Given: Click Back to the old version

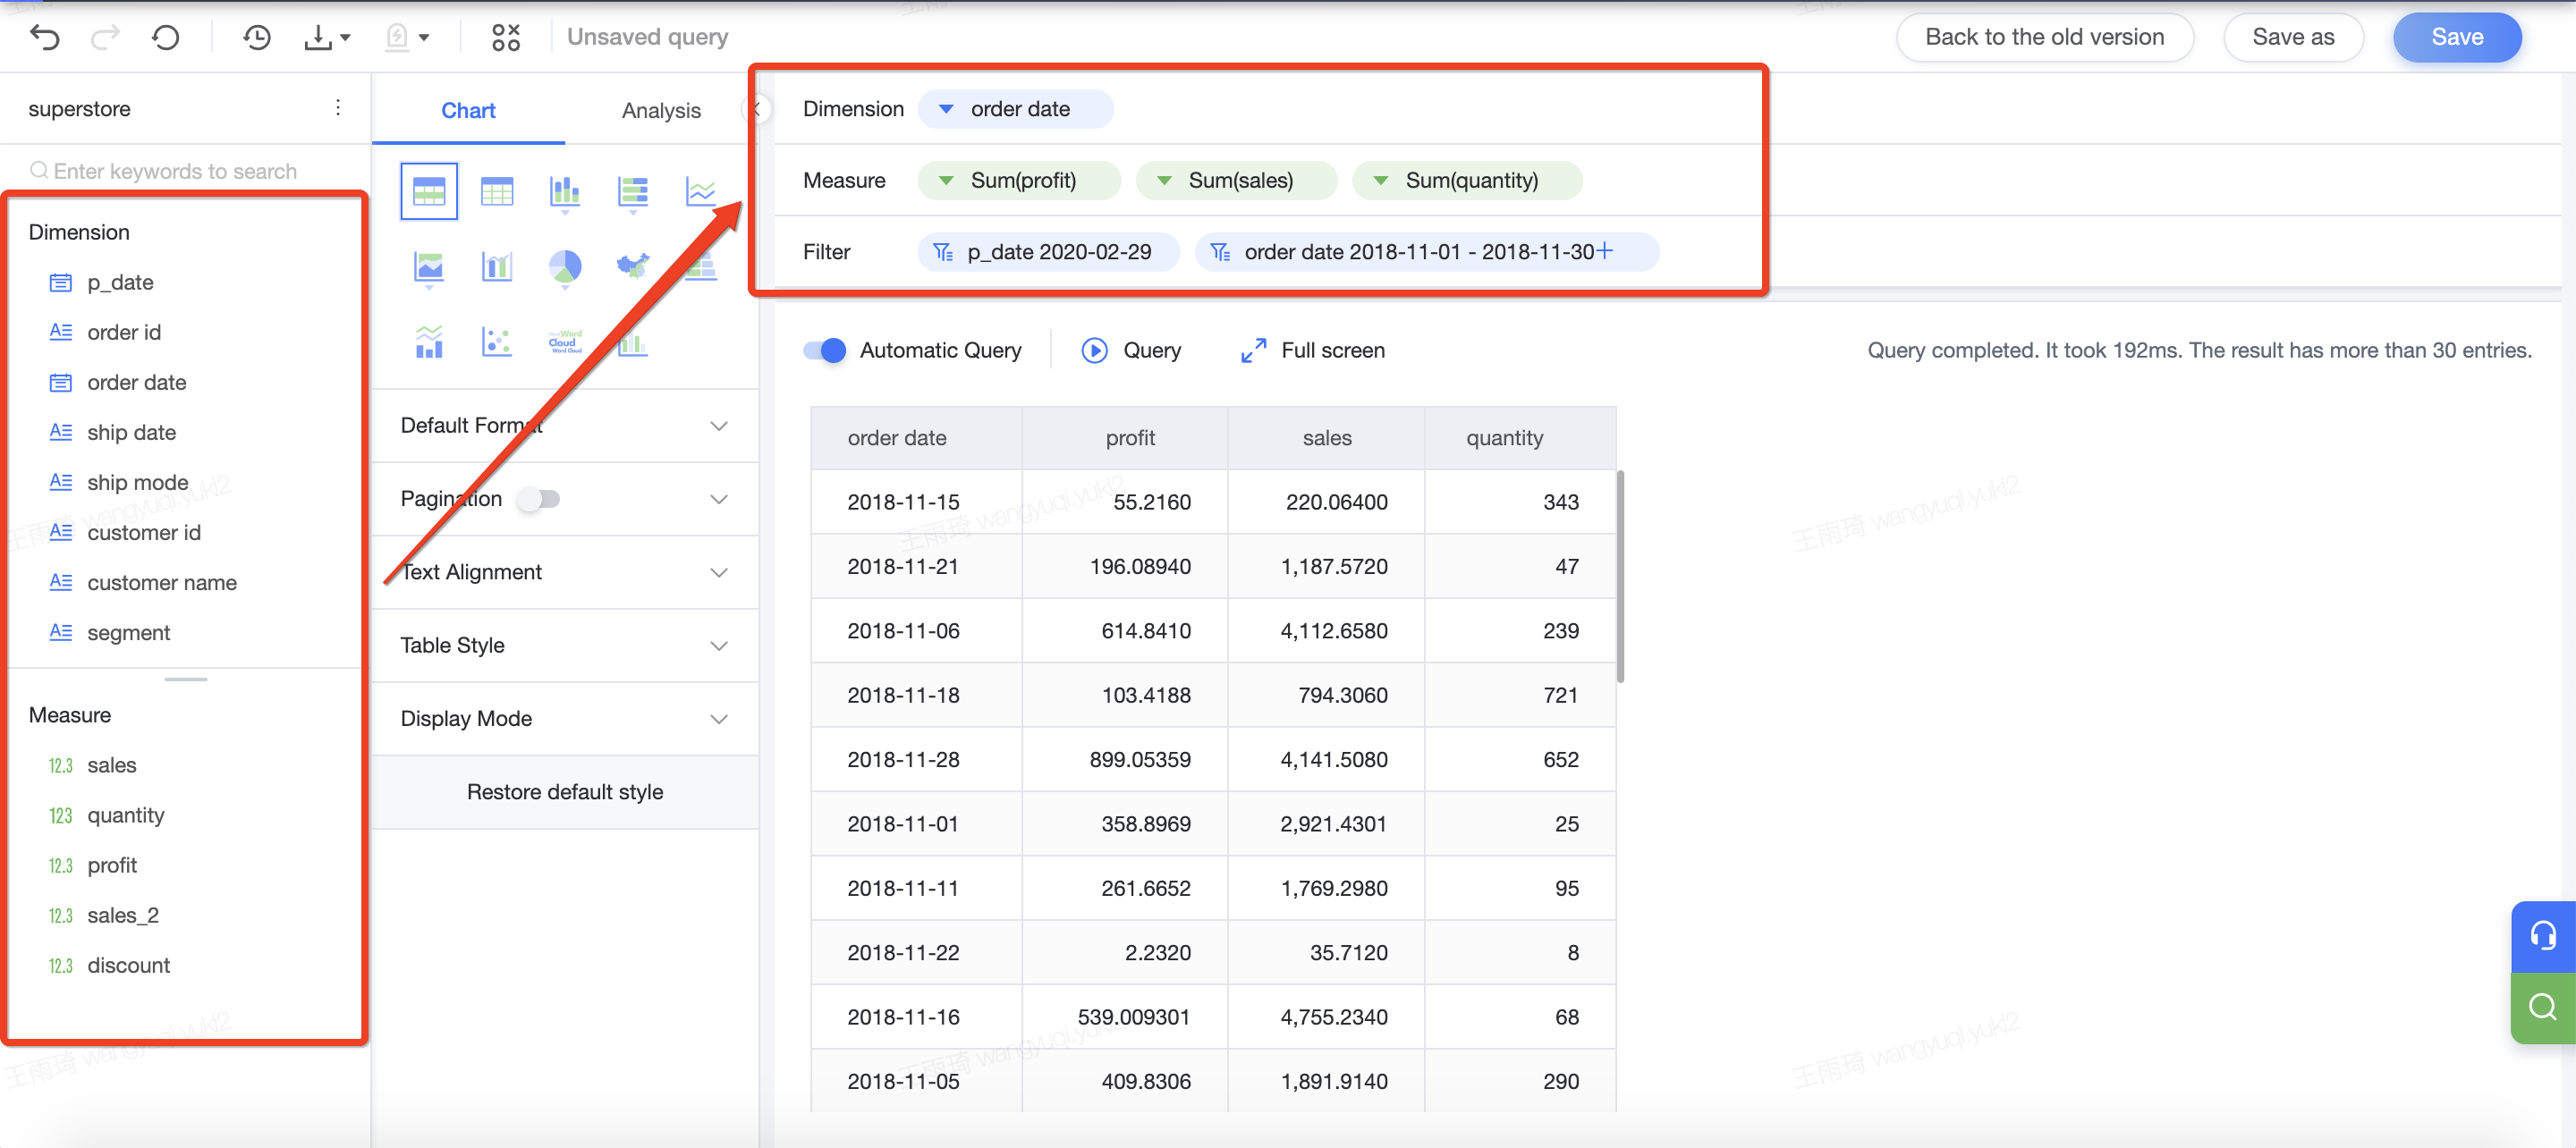Looking at the screenshot, I should [x=2045, y=37].
